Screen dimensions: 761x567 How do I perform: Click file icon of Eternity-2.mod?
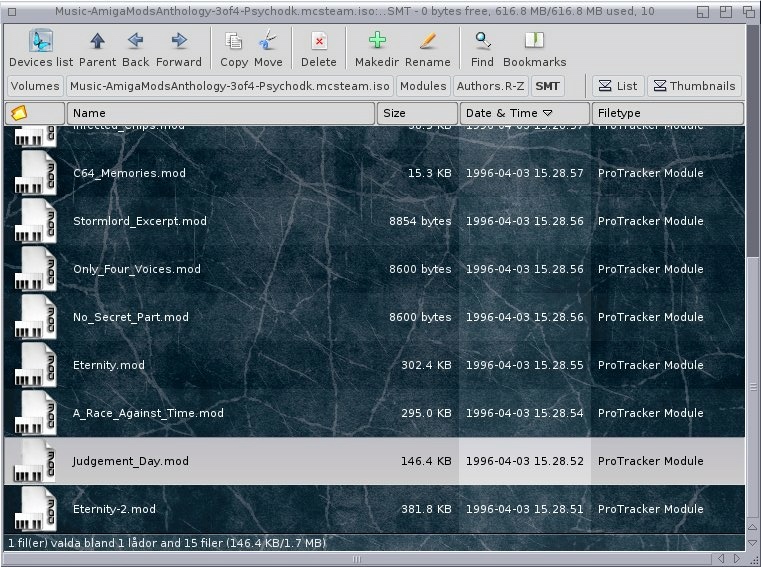click(x=35, y=510)
